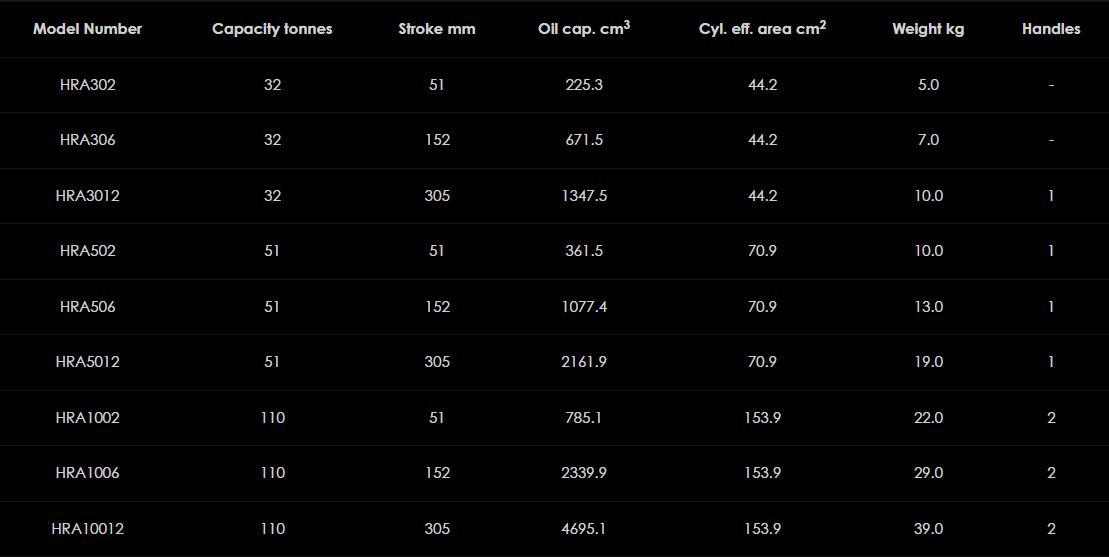Screen dimensions: 1109x557
Task: Select model HRA302 cell
Action: tap(88, 85)
